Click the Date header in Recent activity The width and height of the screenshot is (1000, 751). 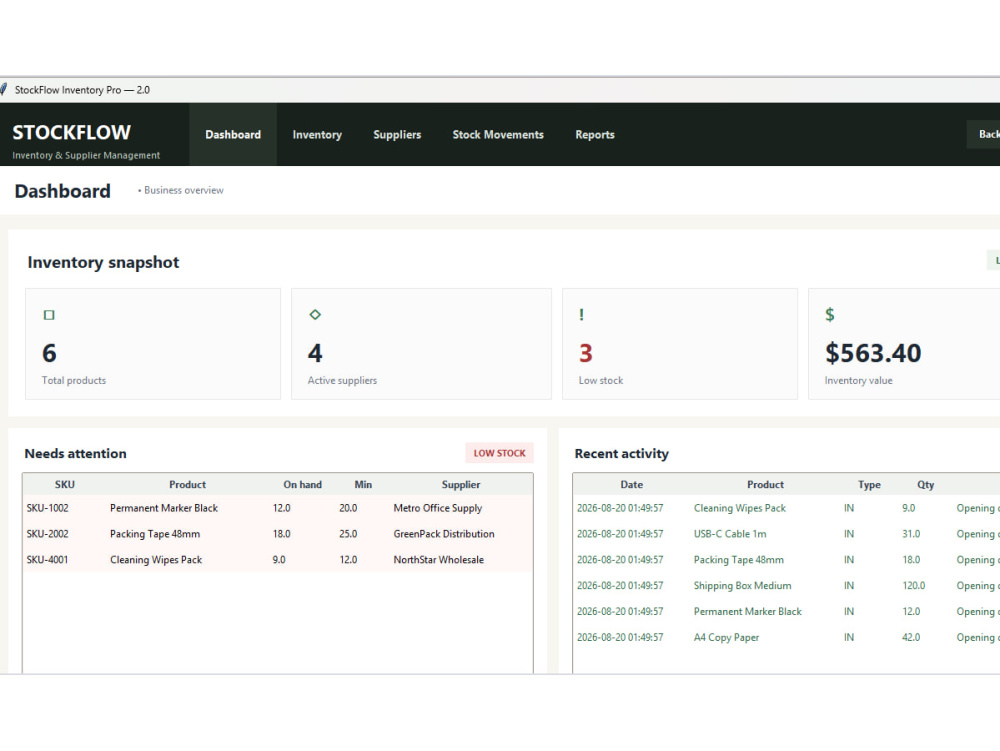631,485
